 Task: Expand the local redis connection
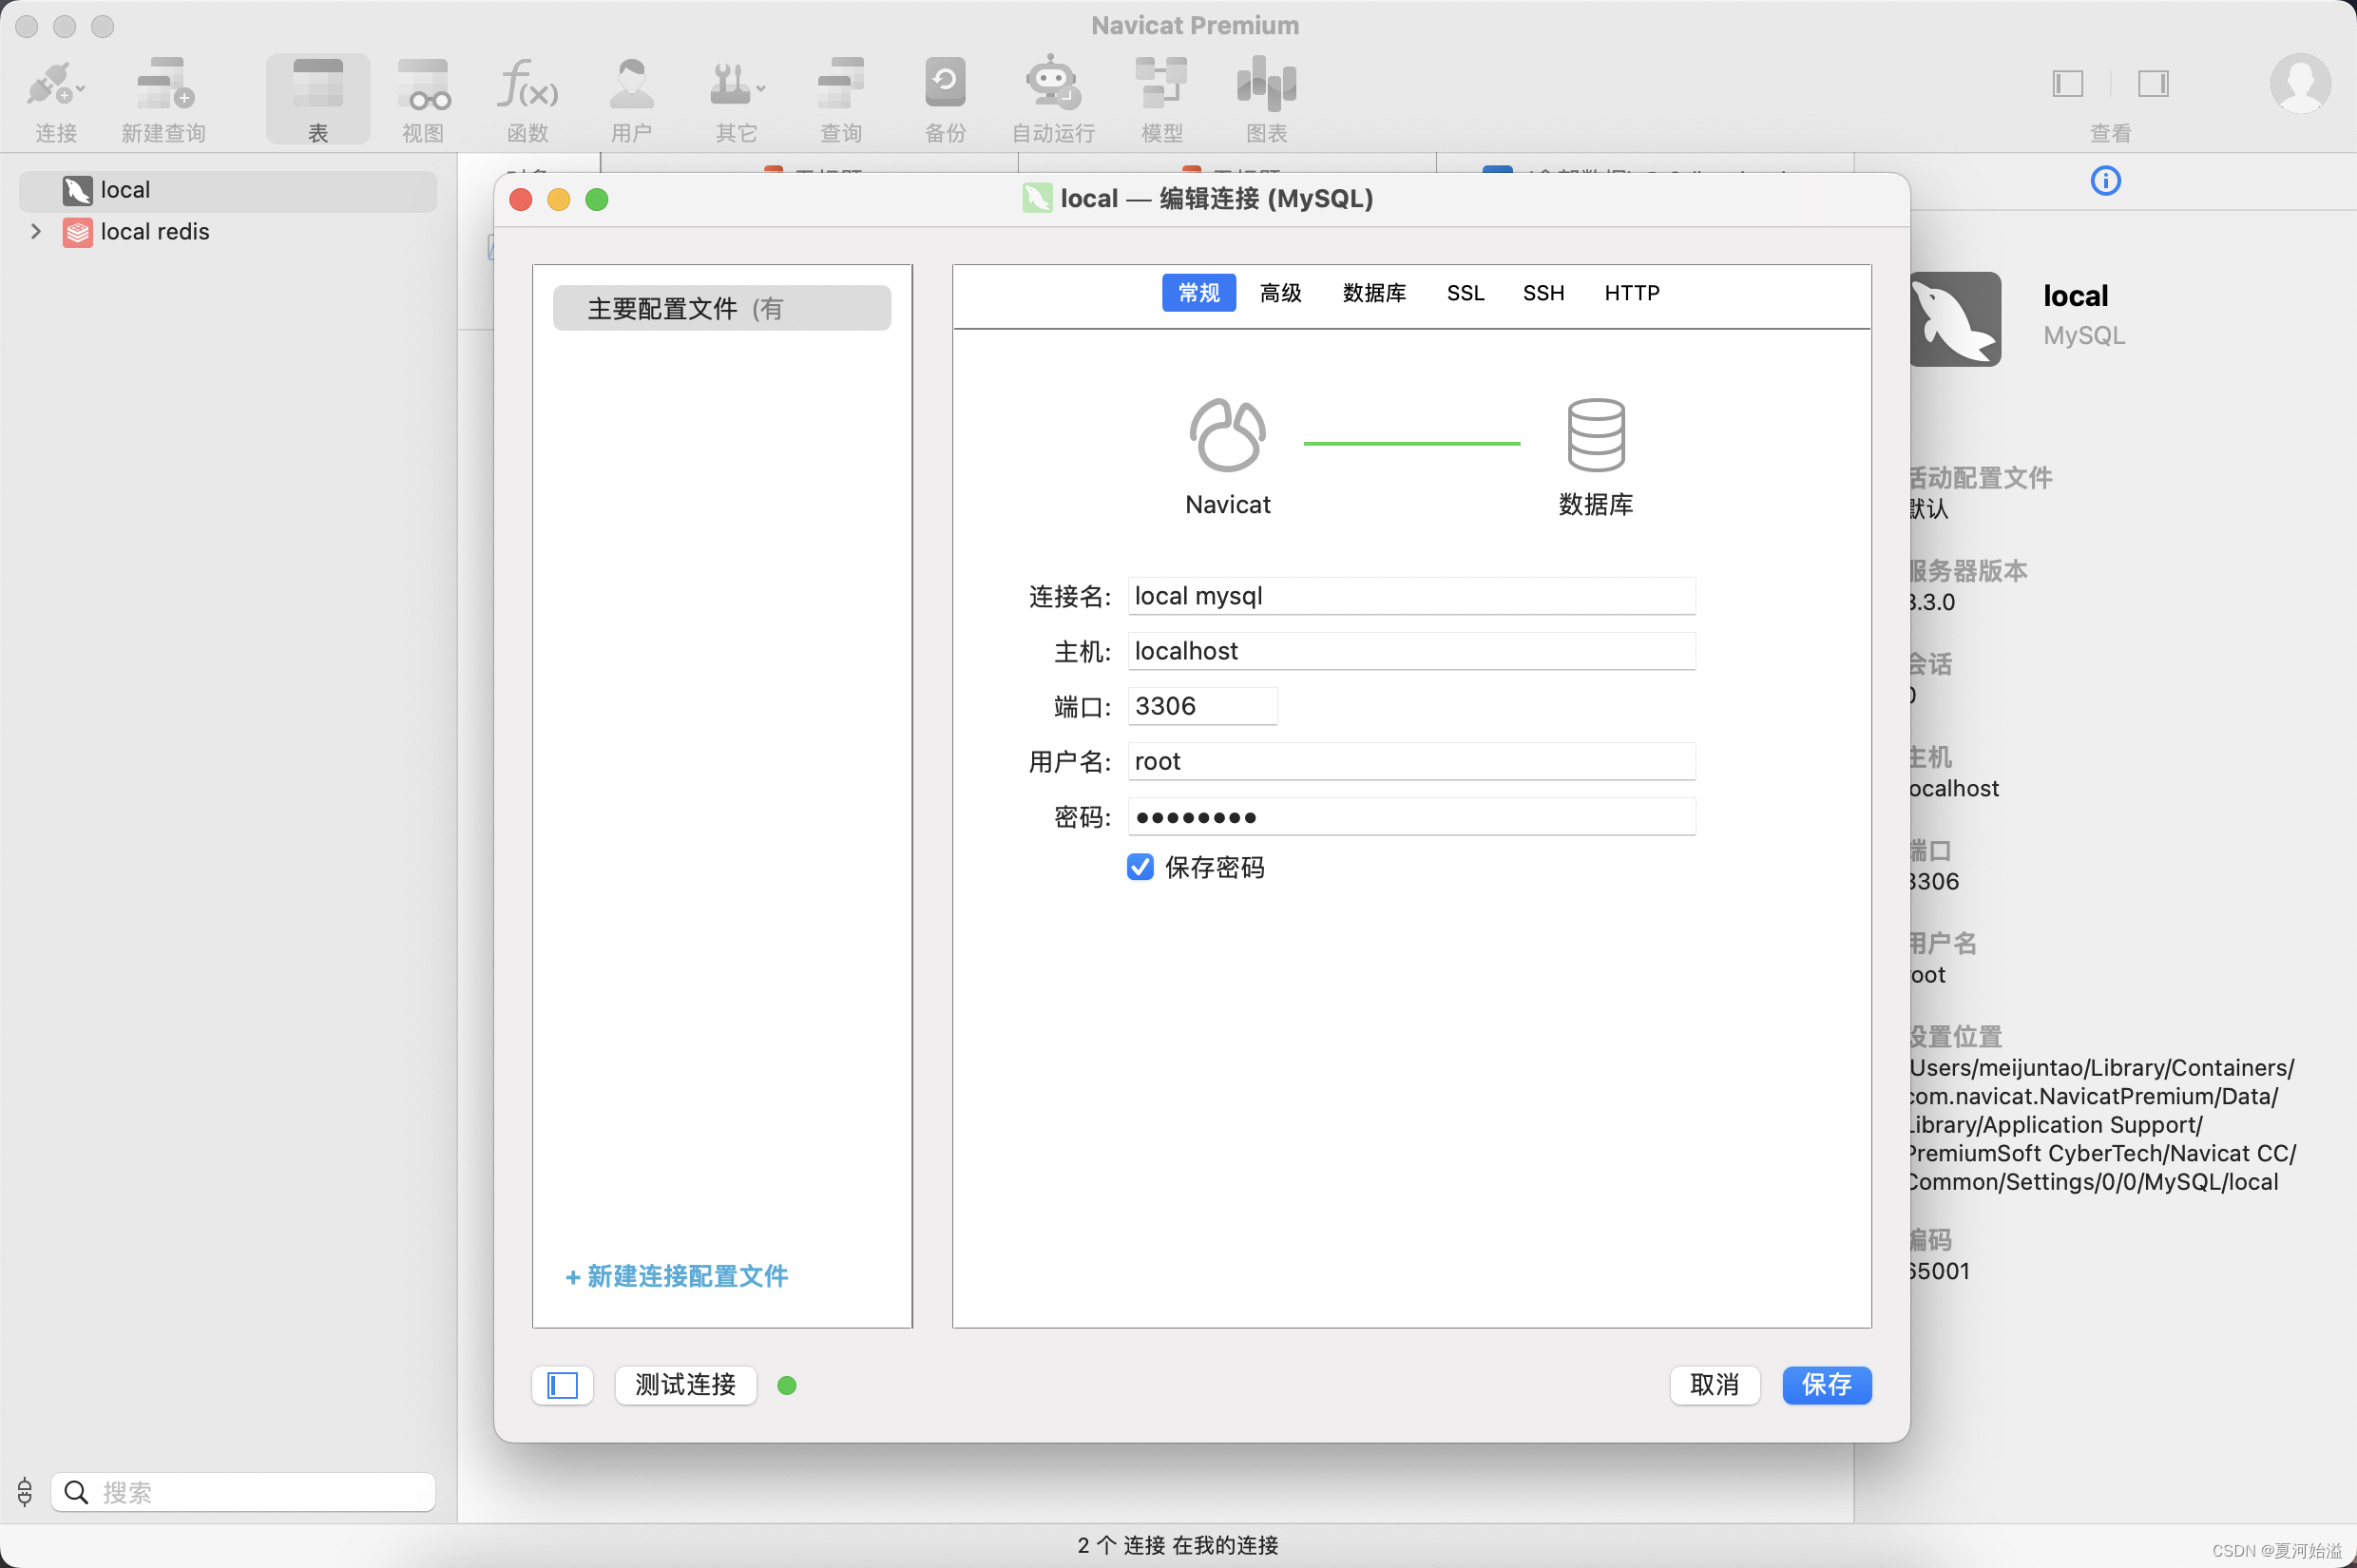click(36, 231)
